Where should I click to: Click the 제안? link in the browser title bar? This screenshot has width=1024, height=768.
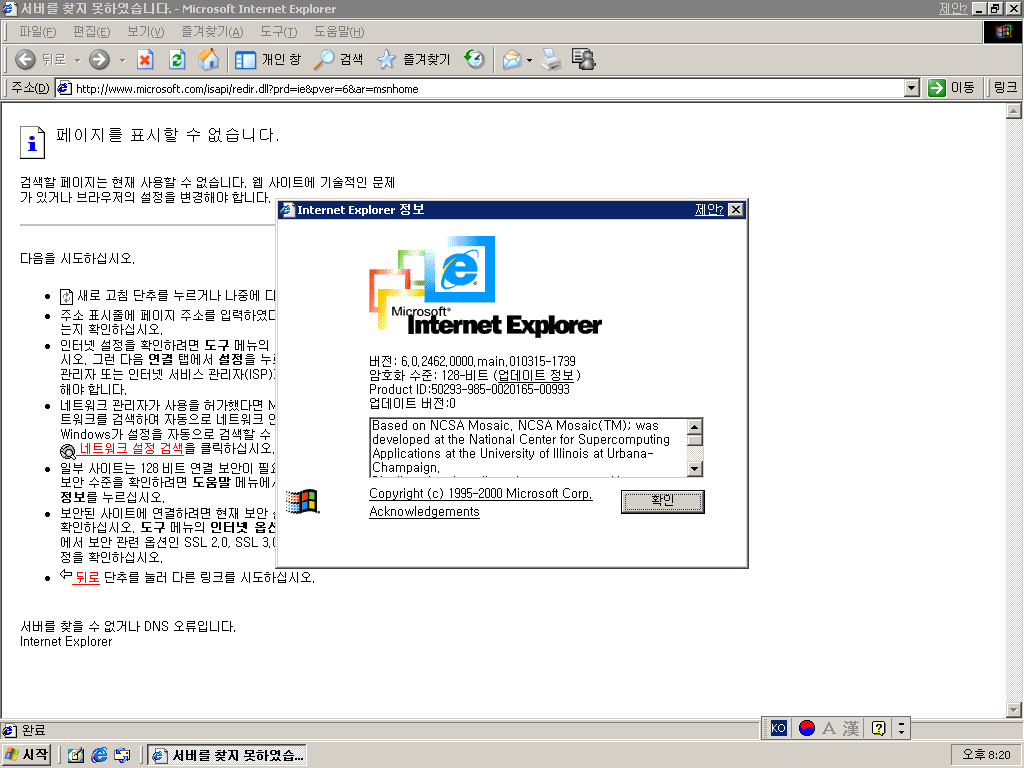[953, 8]
